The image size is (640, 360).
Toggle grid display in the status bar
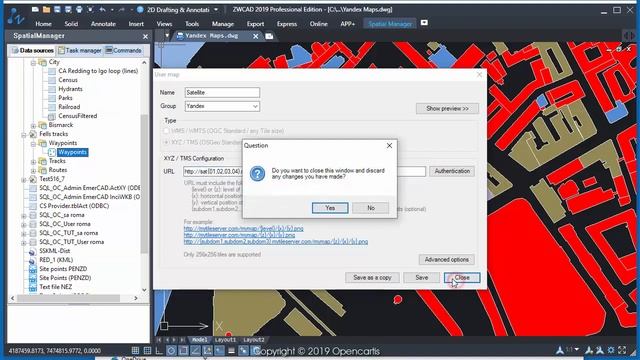(x=147, y=350)
